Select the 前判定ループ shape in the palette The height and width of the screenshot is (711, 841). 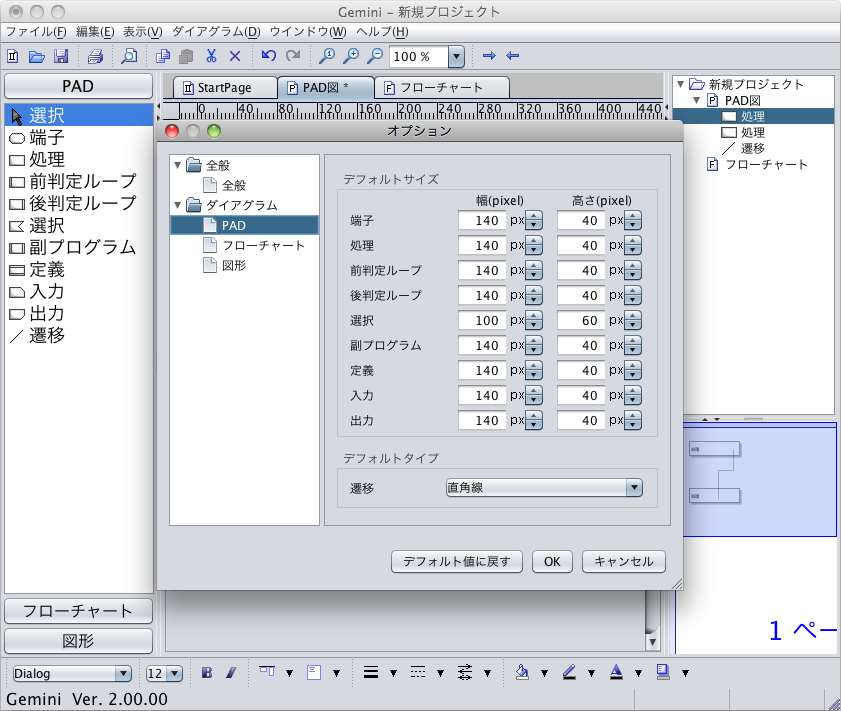coord(79,182)
